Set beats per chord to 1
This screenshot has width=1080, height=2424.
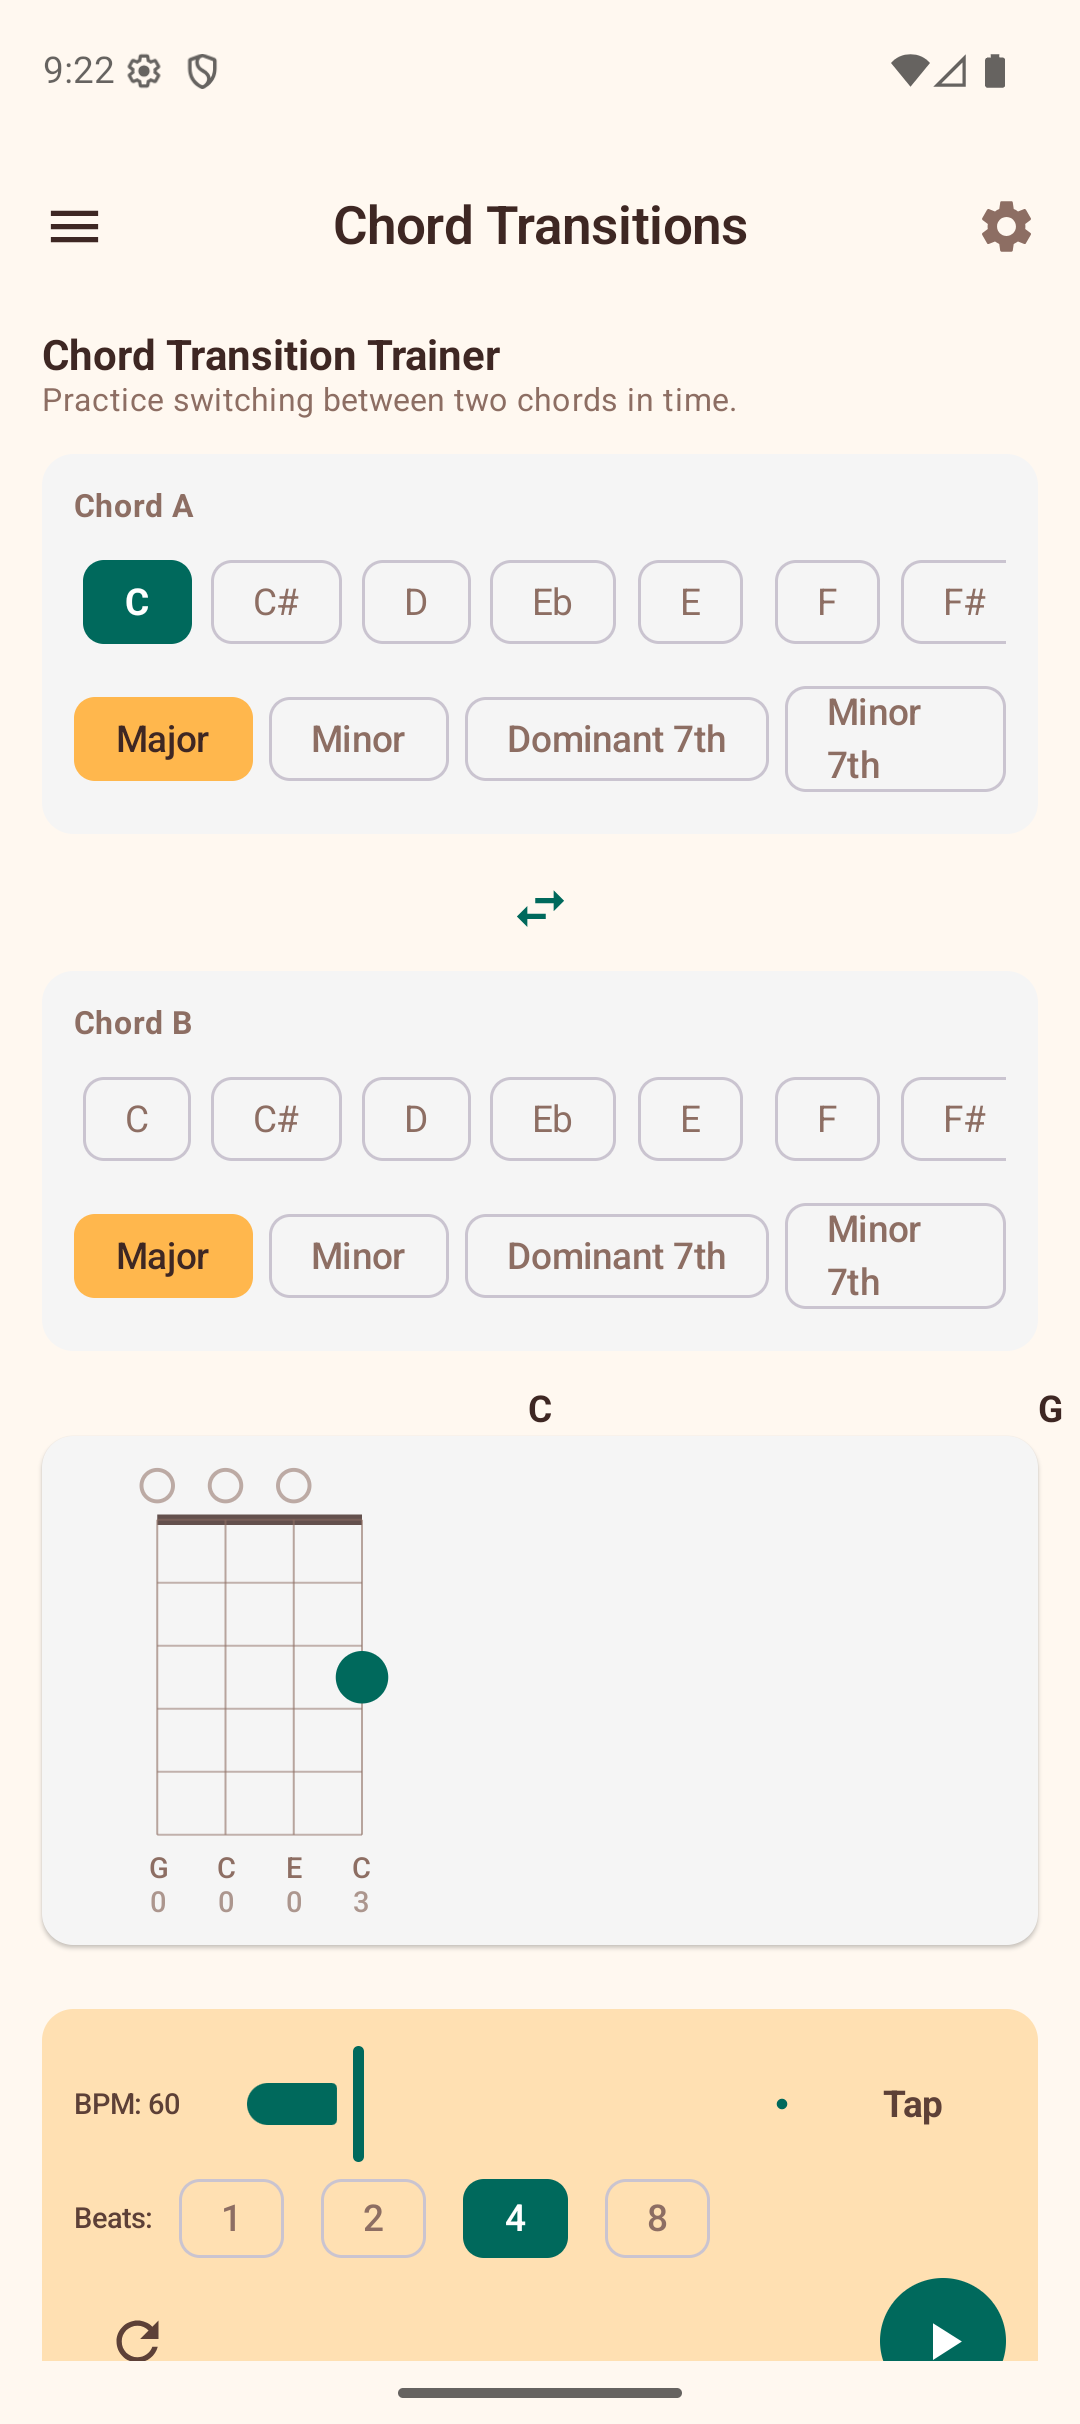pos(231,2219)
